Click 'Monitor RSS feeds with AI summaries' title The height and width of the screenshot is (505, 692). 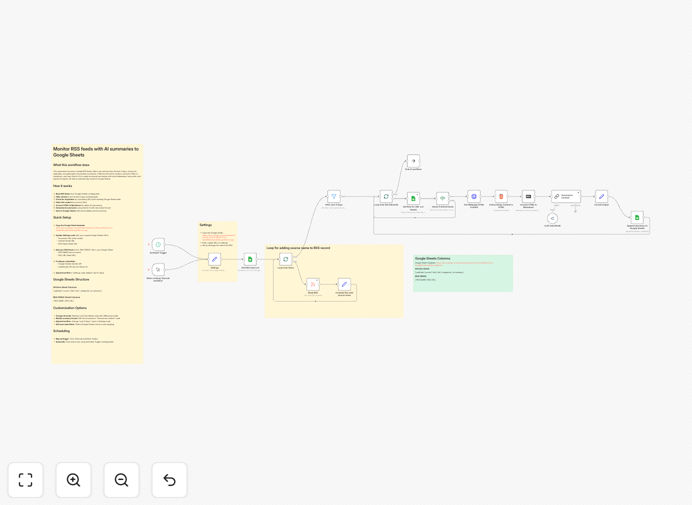tap(96, 152)
